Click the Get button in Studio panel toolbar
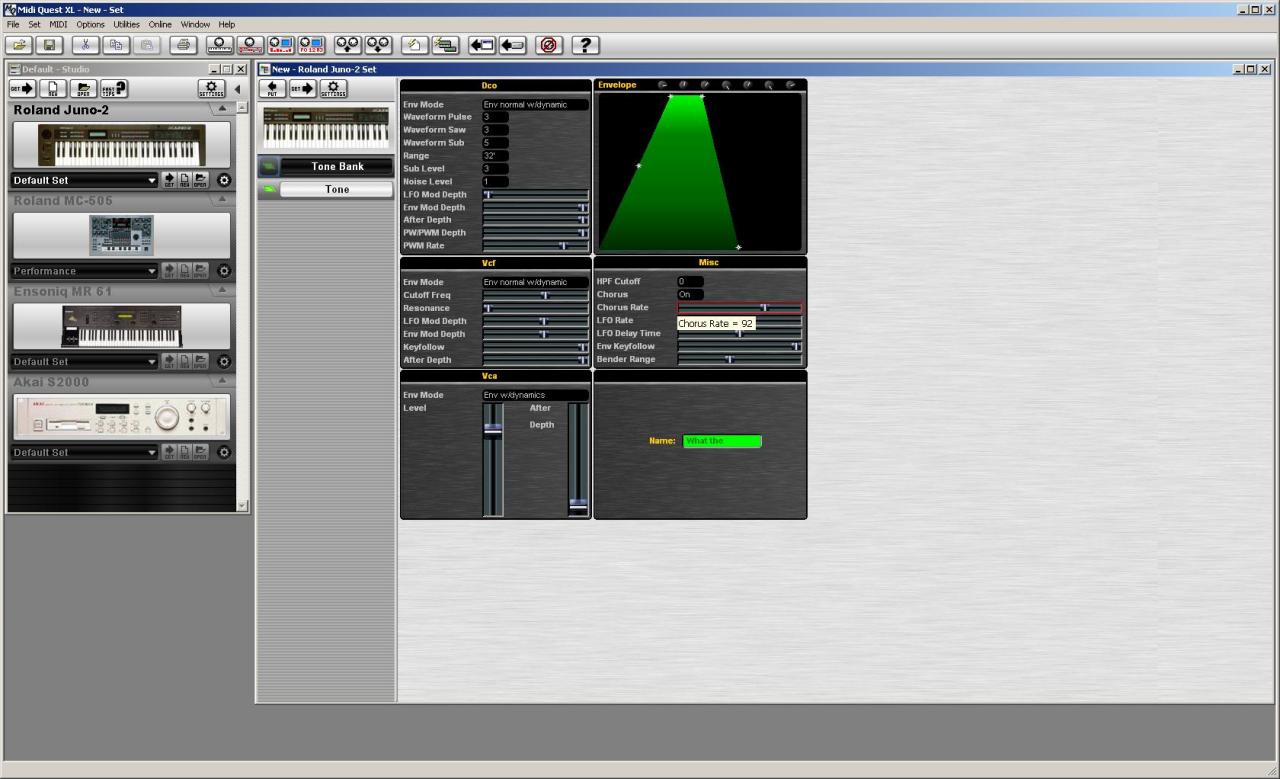1280x779 pixels. pyautogui.click(x=21, y=89)
